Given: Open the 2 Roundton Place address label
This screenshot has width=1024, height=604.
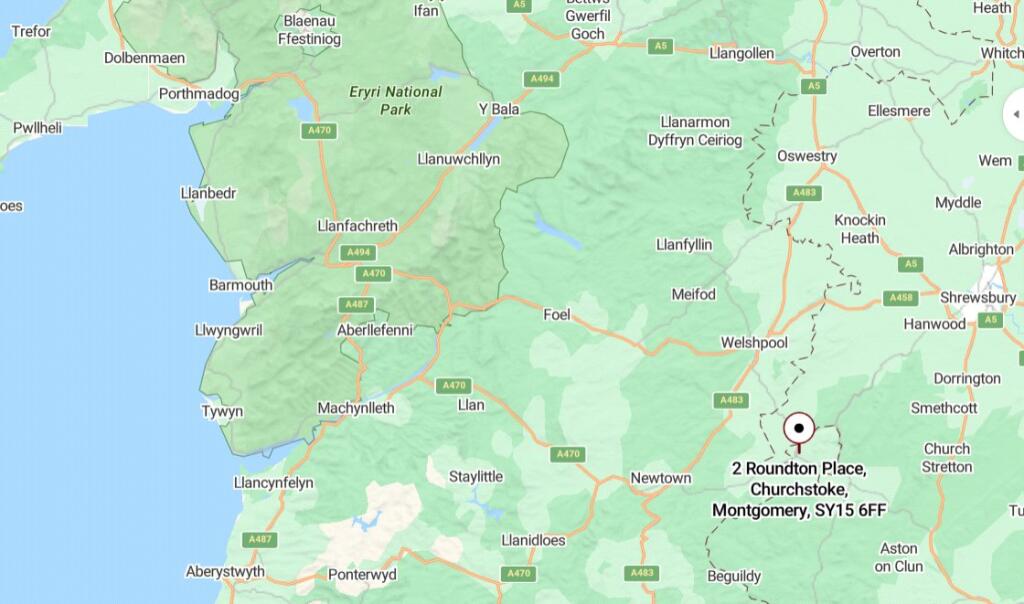Looking at the screenshot, I should pyautogui.click(x=799, y=489).
